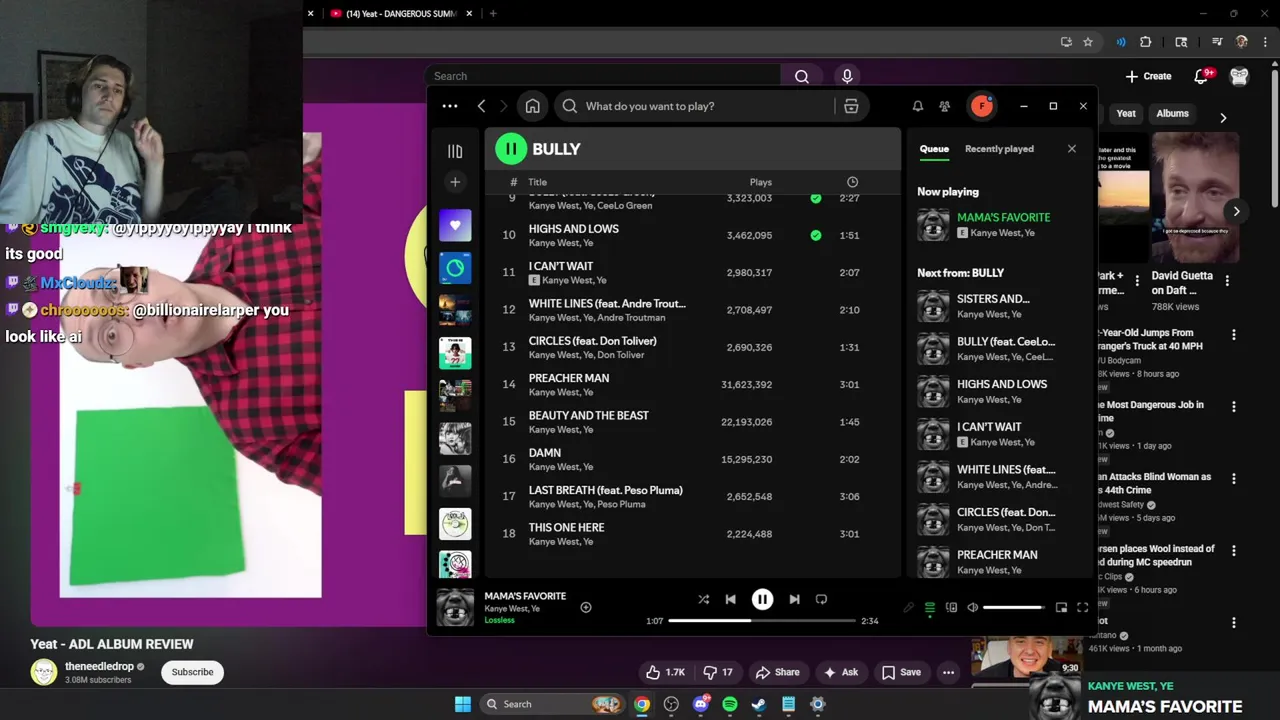The height and width of the screenshot is (720, 1280).
Task: Toggle saved checkmark on HIGHS AND LOWS
Action: pyautogui.click(x=815, y=235)
